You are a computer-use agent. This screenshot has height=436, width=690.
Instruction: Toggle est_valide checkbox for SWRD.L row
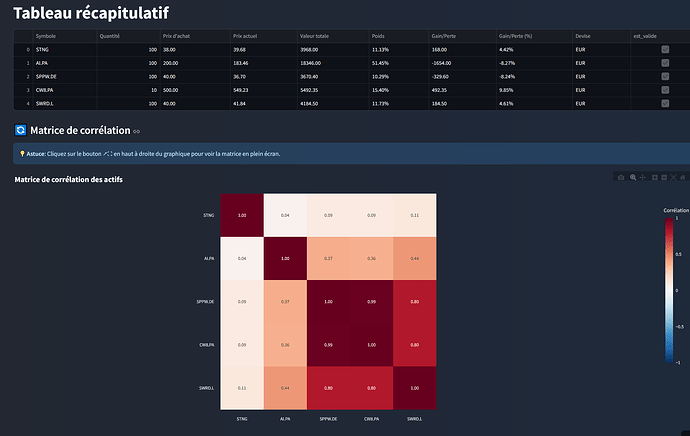665,103
